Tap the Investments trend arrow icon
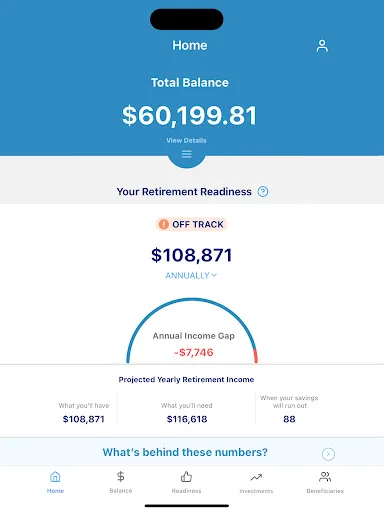 256,478
